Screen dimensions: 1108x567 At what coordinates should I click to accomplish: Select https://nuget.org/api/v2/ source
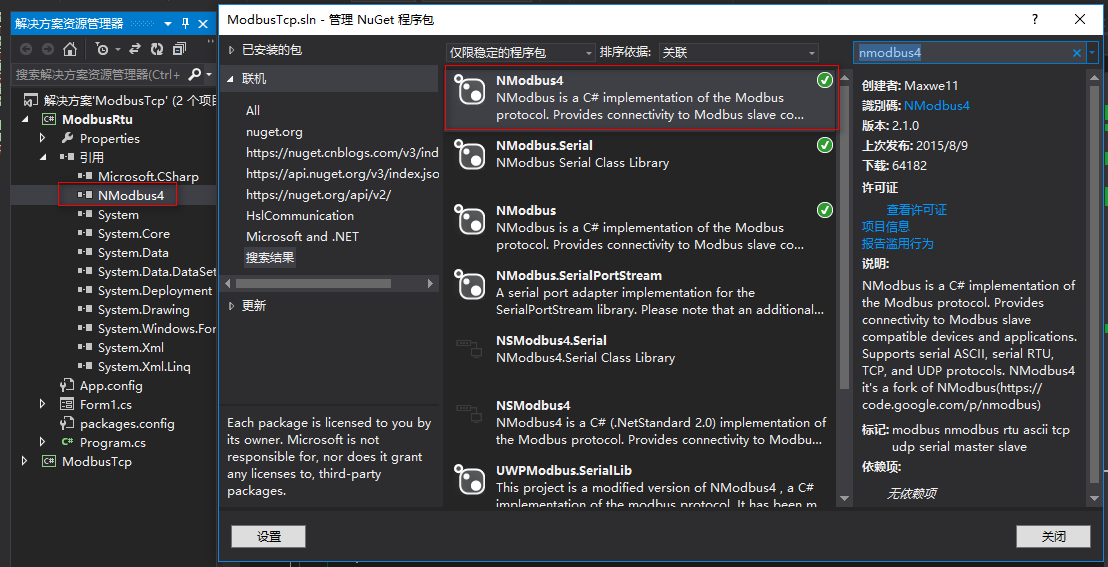pyautogui.click(x=318, y=194)
